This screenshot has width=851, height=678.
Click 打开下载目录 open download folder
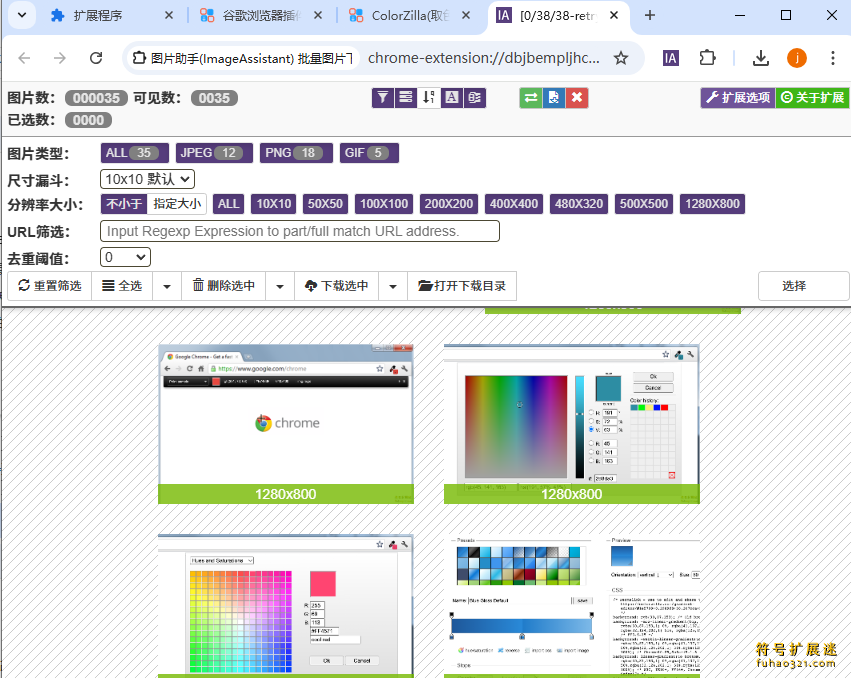462,286
